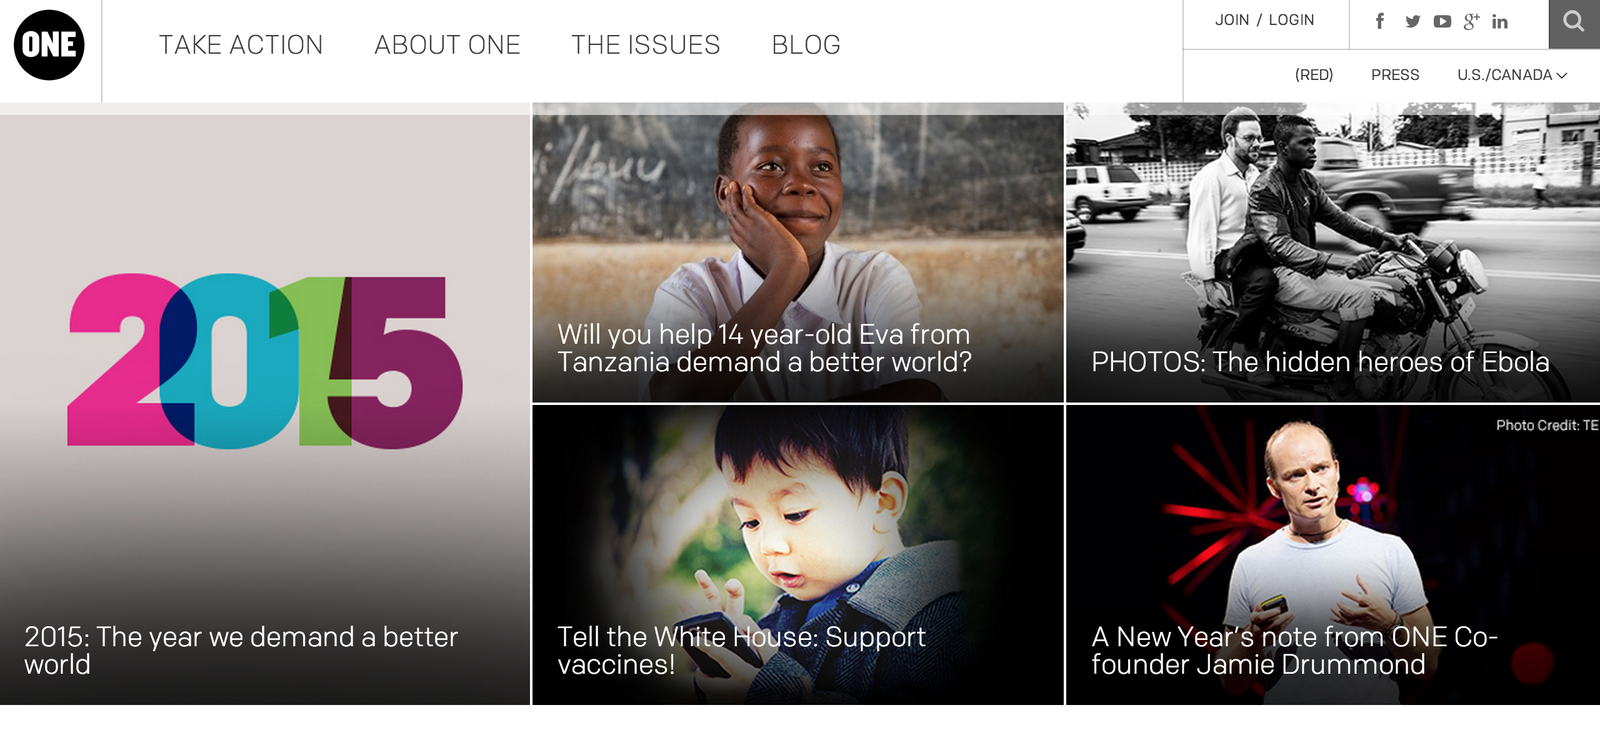Select THE ISSUES menu item
Screen dimensions: 1600x730
(645, 45)
